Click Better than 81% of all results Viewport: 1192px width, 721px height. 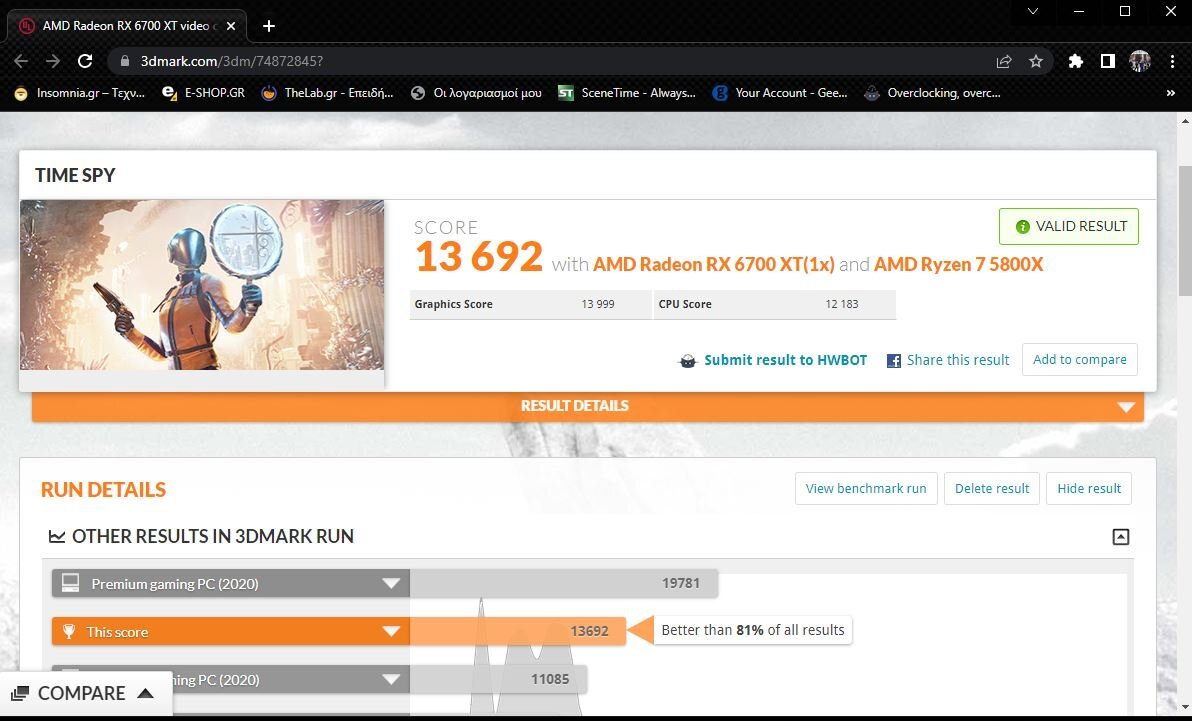(753, 630)
